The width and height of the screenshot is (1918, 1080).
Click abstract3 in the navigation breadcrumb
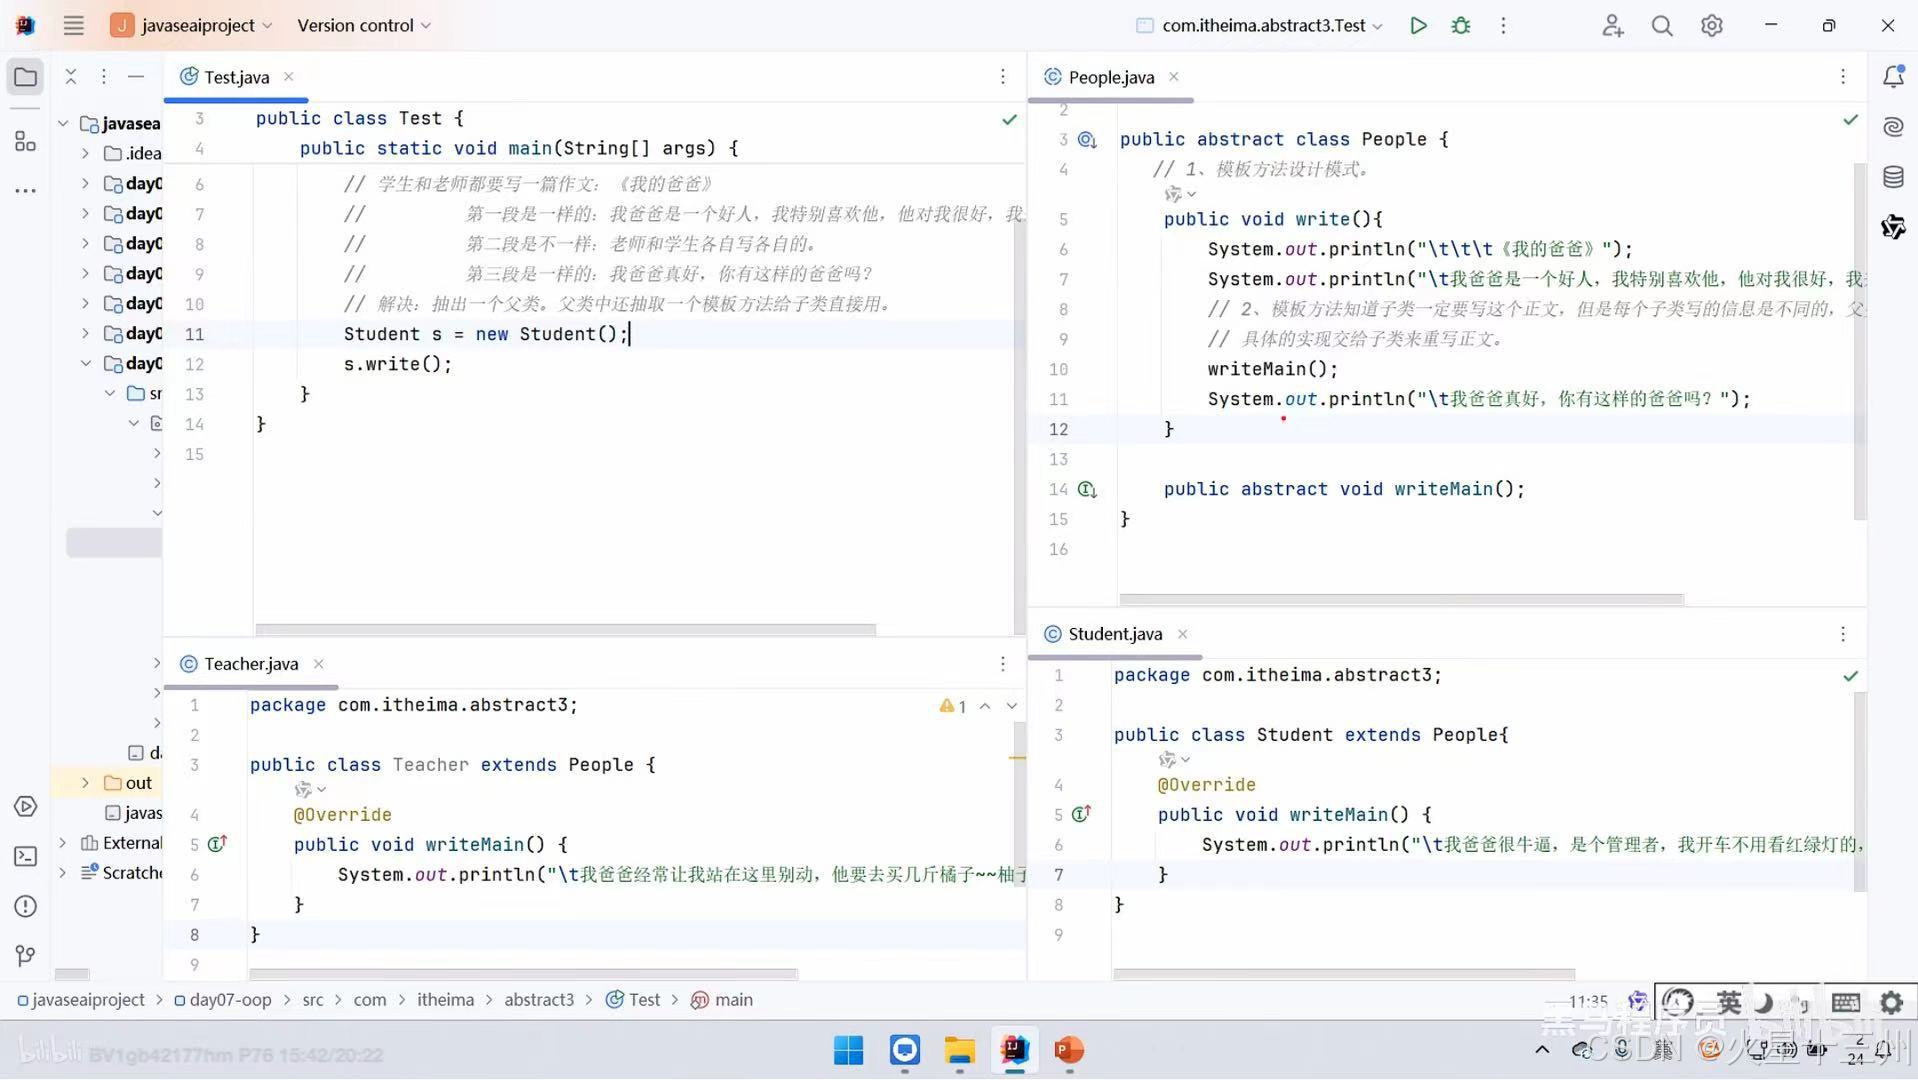[539, 999]
